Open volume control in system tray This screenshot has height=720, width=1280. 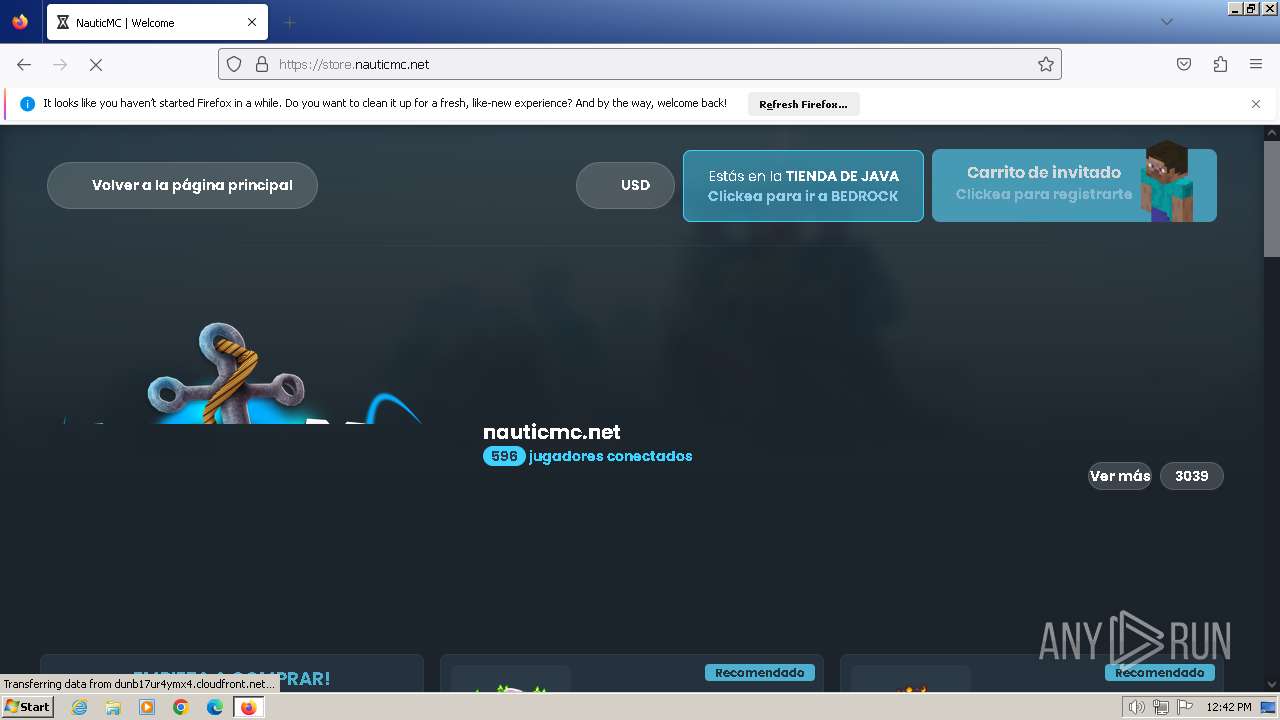coord(1136,707)
